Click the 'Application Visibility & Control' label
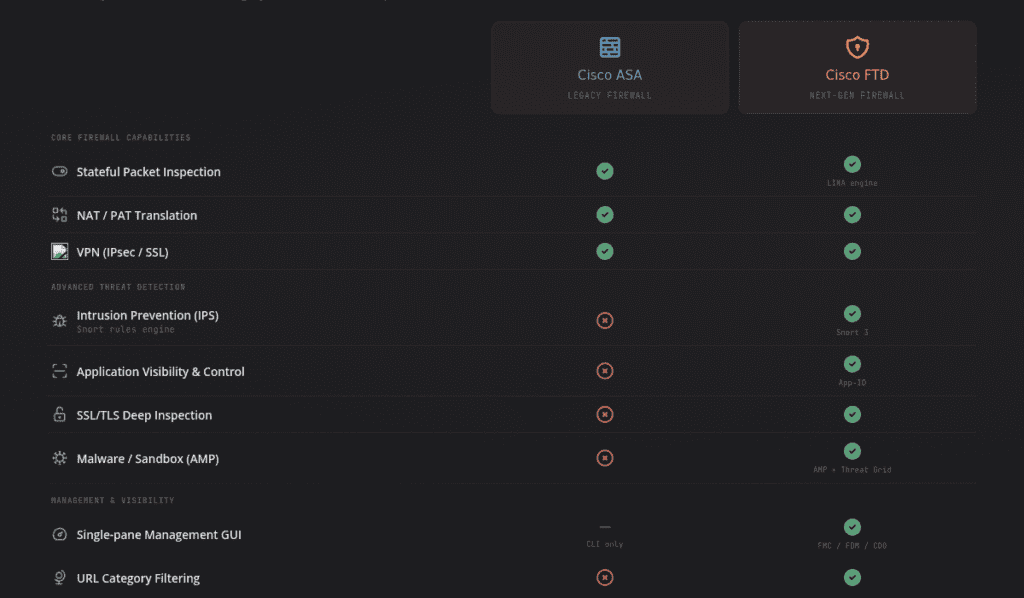 click(x=160, y=371)
